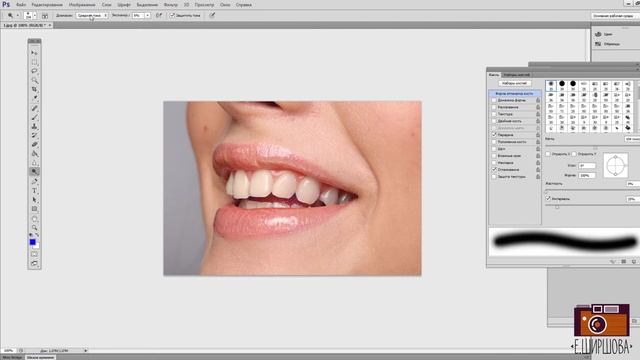Check the Отразить Y box

[574, 154]
